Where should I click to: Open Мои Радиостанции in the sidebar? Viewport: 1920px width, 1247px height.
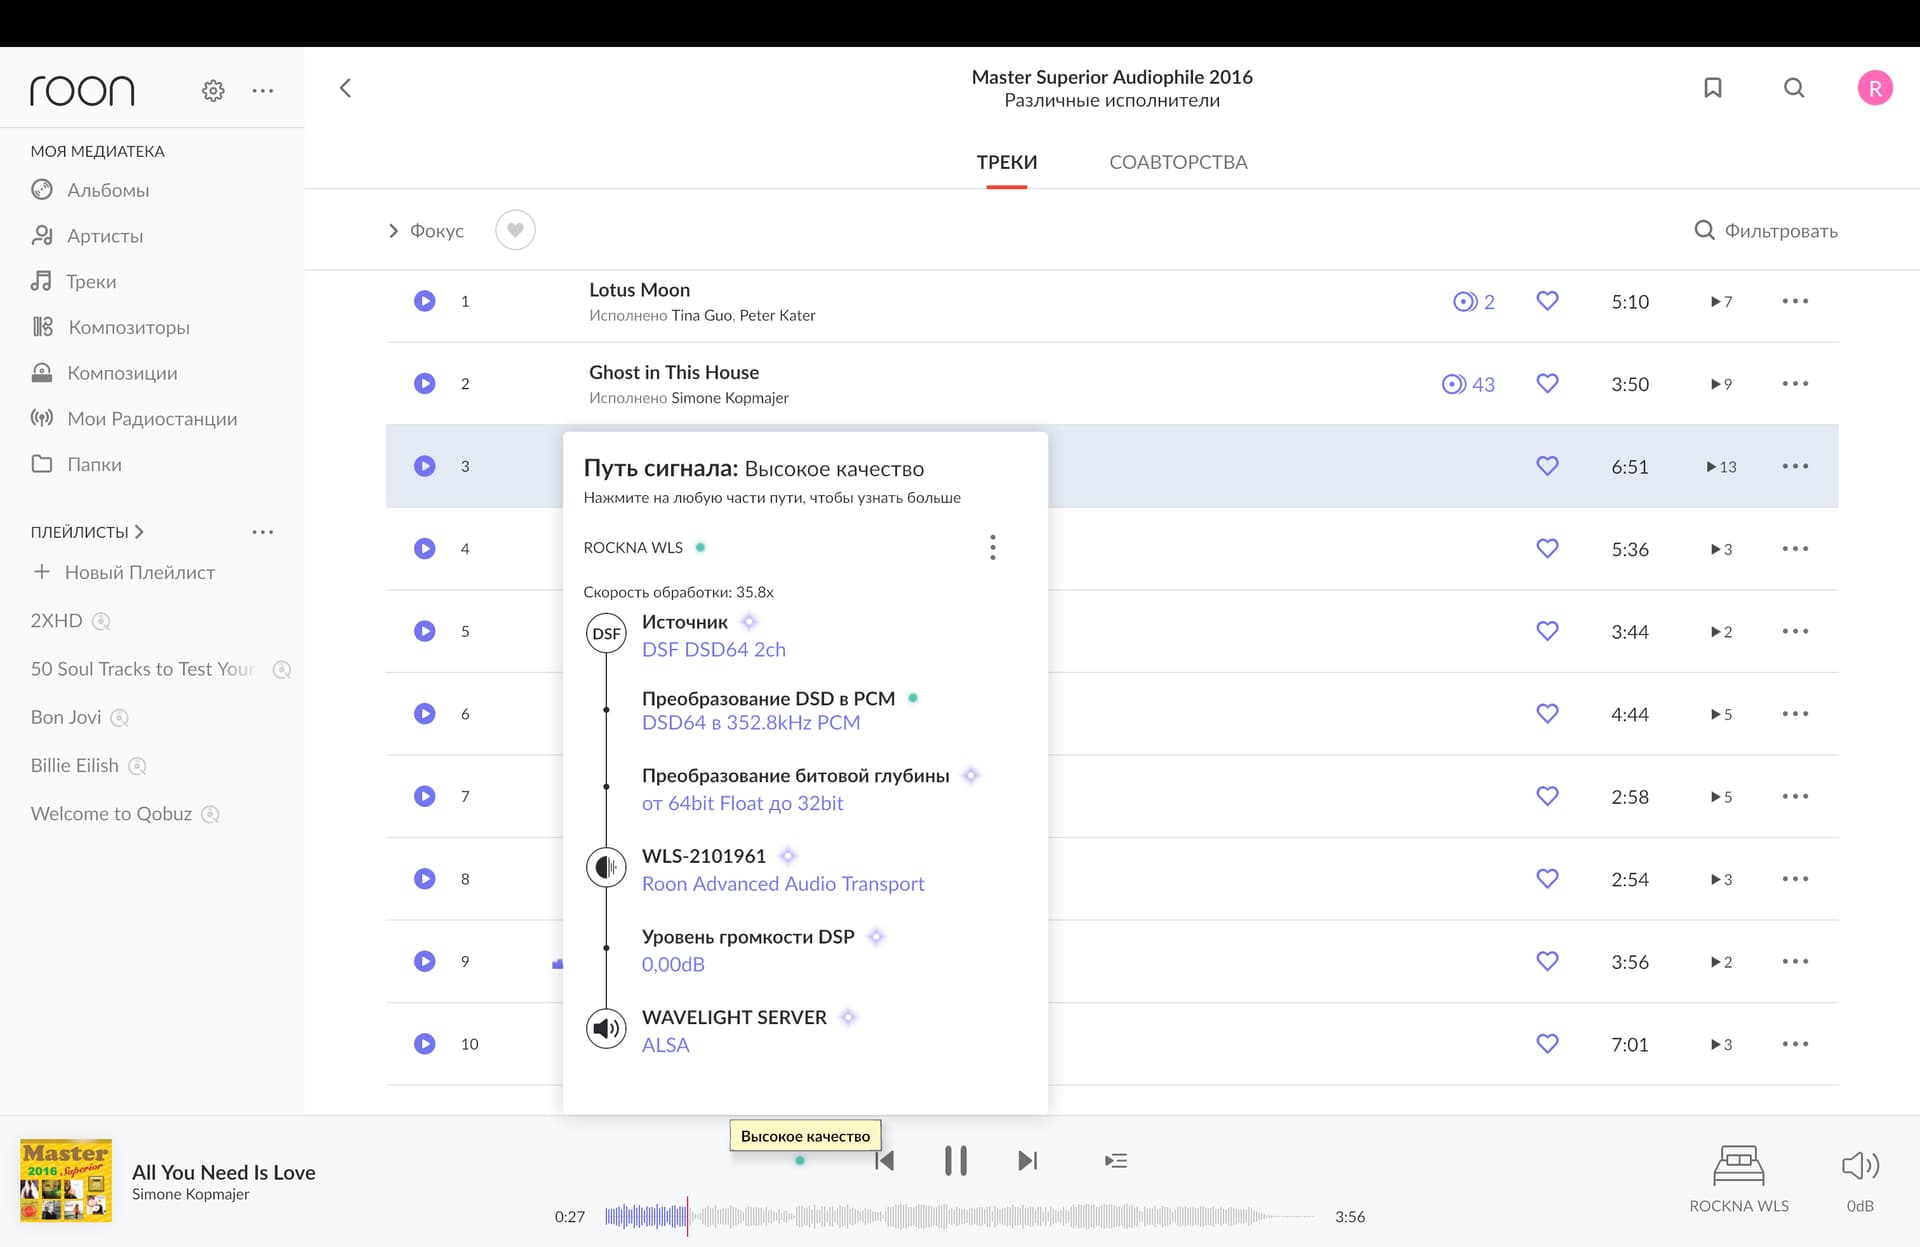(x=134, y=419)
